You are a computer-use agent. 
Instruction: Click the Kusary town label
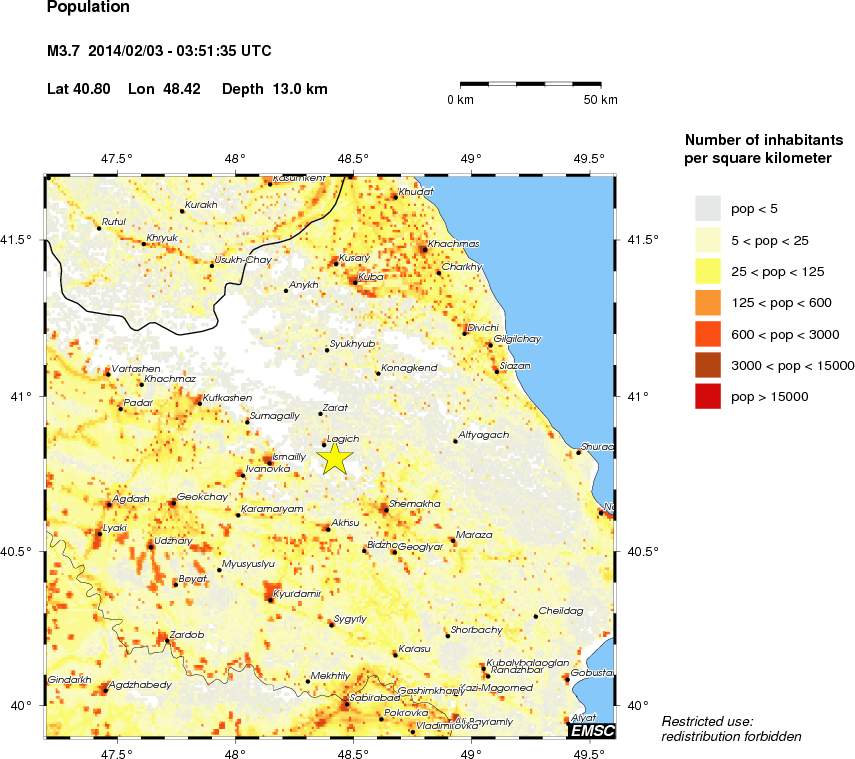click(x=354, y=258)
